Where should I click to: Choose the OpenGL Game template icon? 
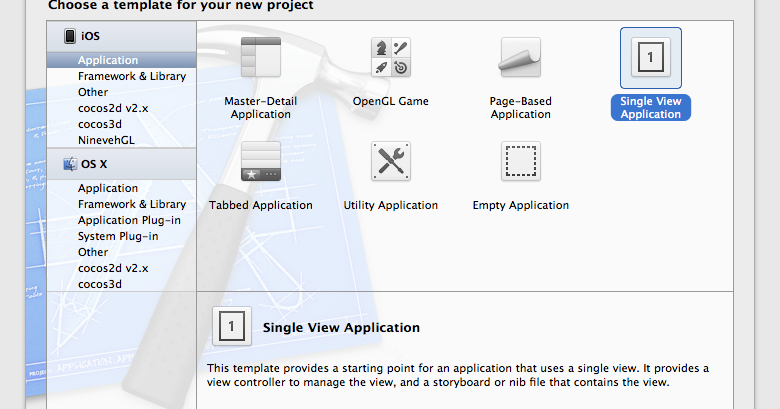(x=390, y=59)
